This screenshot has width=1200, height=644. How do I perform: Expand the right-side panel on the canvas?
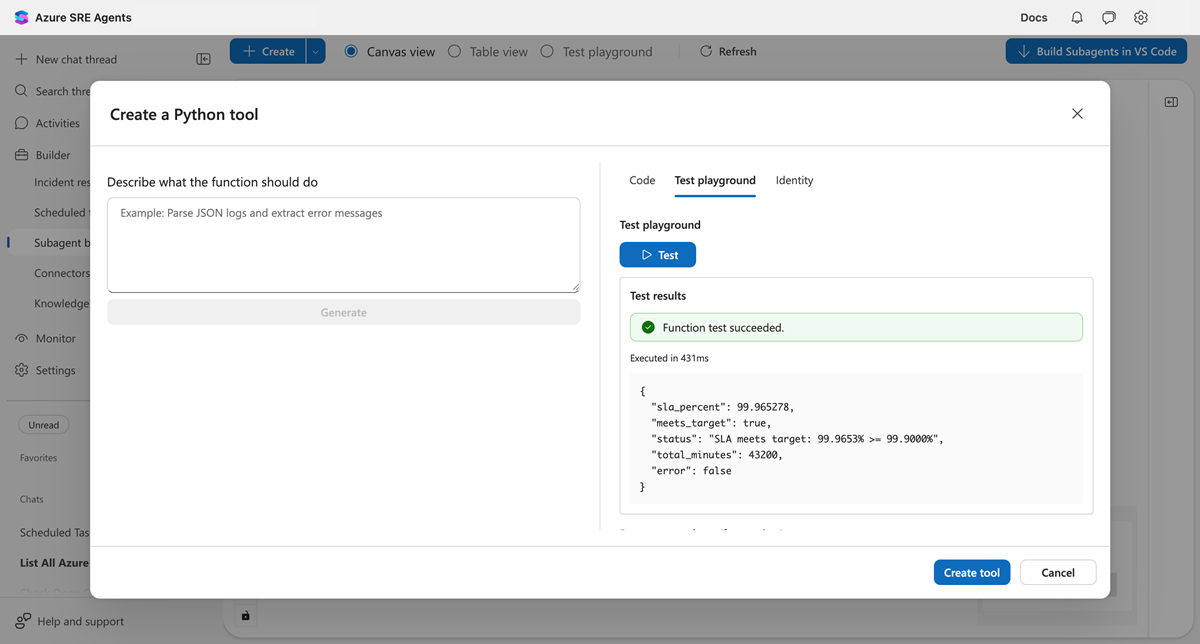pyautogui.click(x=1170, y=101)
